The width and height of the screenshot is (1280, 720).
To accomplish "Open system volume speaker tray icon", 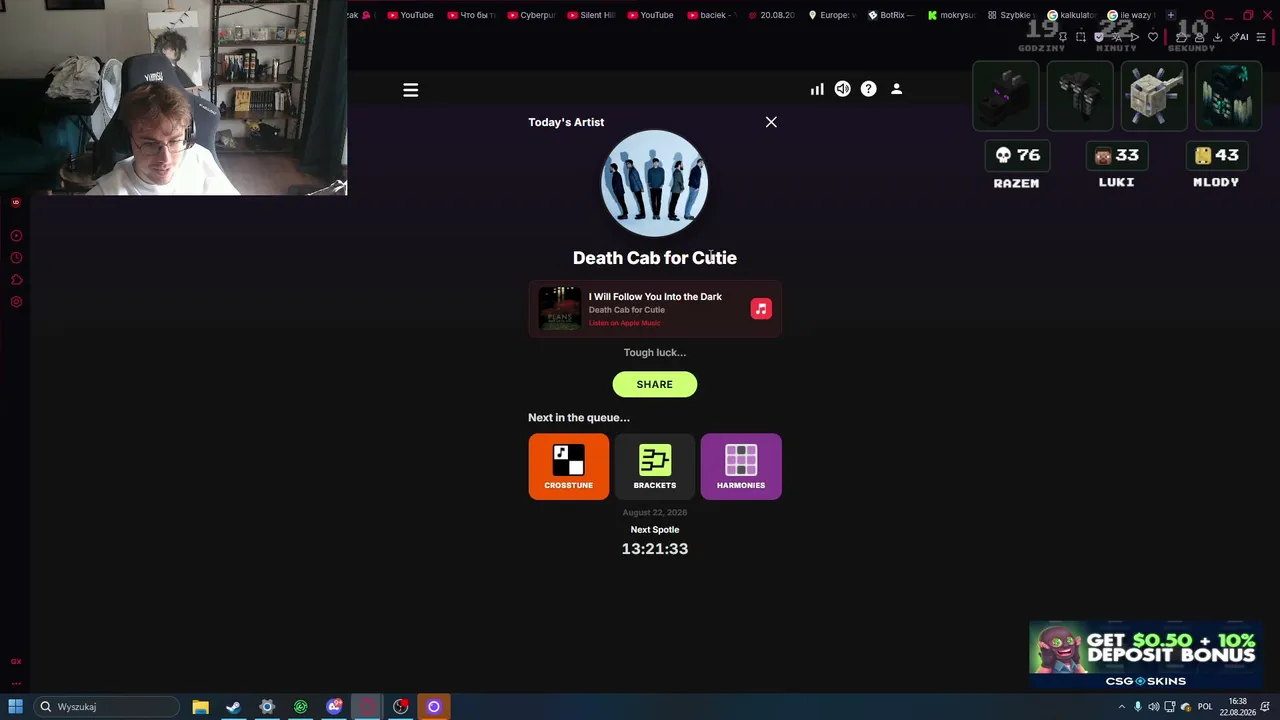I will pyautogui.click(x=1154, y=707).
